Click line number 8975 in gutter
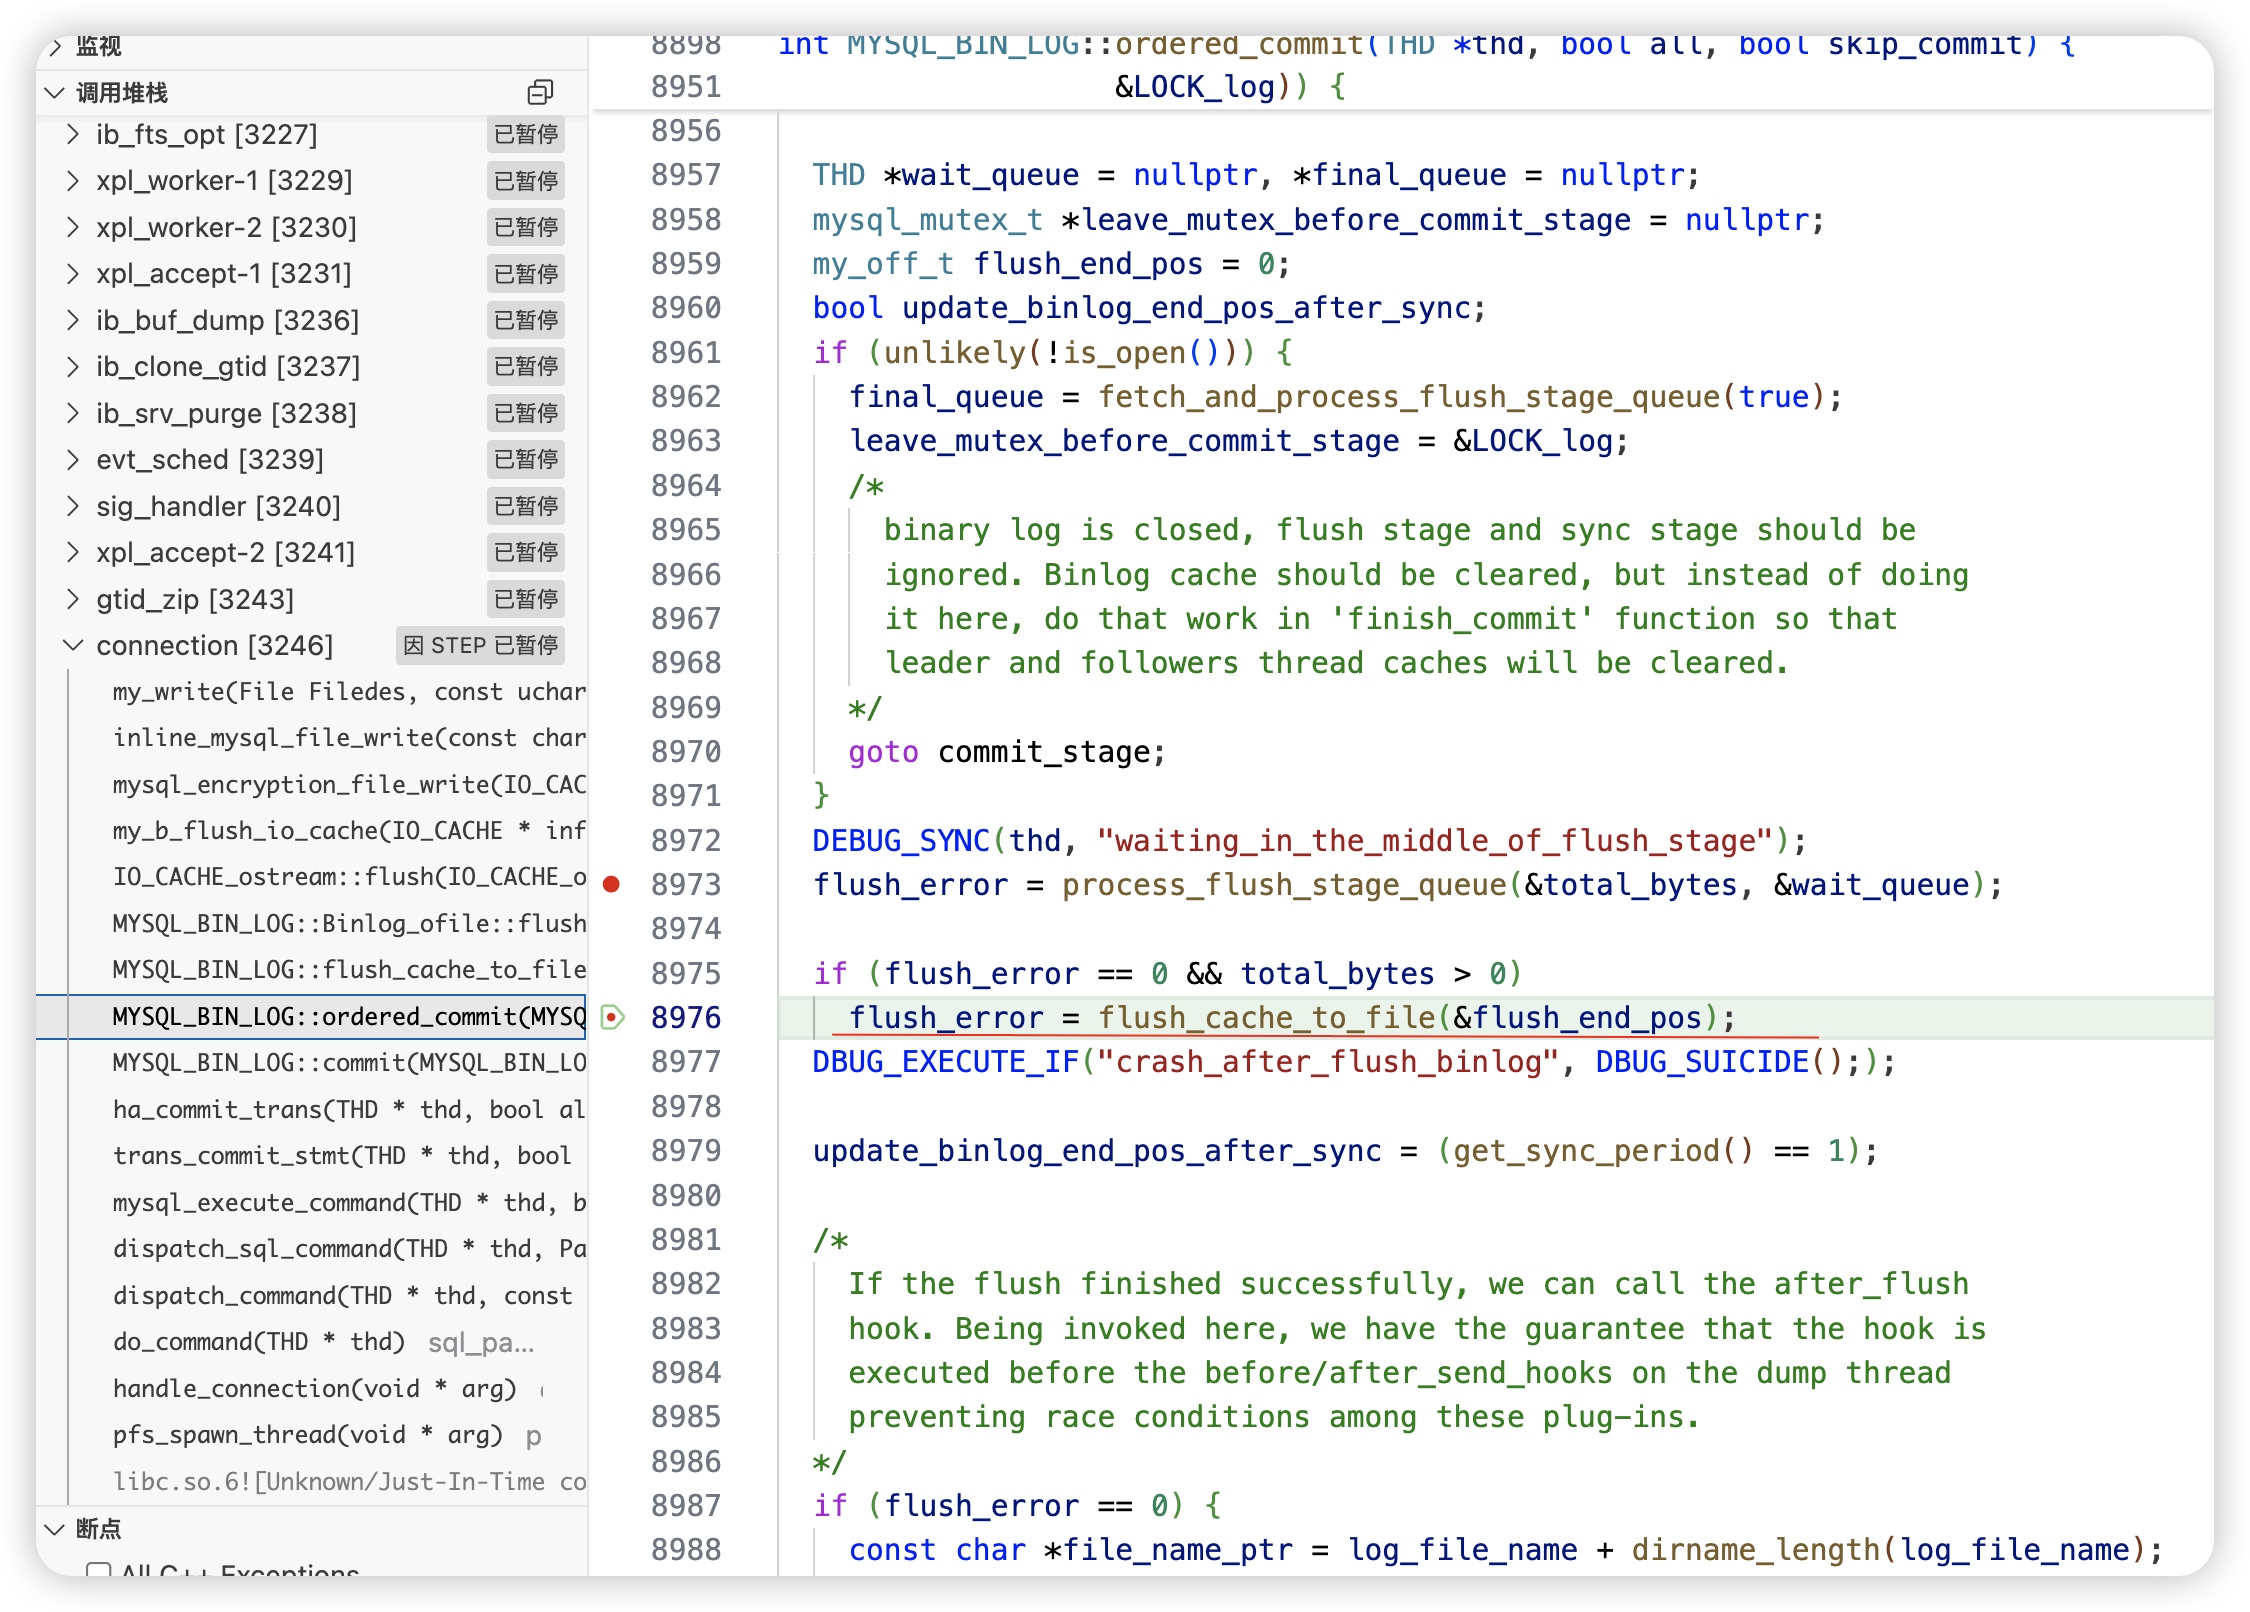Image resolution: width=2250 pixels, height=1612 pixels. pos(685,973)
